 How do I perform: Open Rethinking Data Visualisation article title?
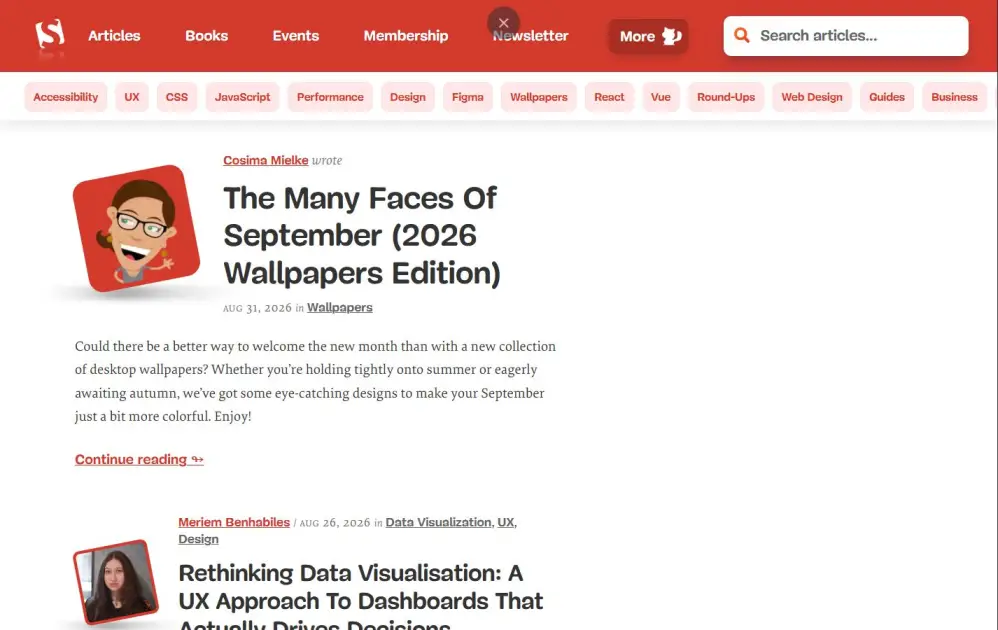(360, 597)
